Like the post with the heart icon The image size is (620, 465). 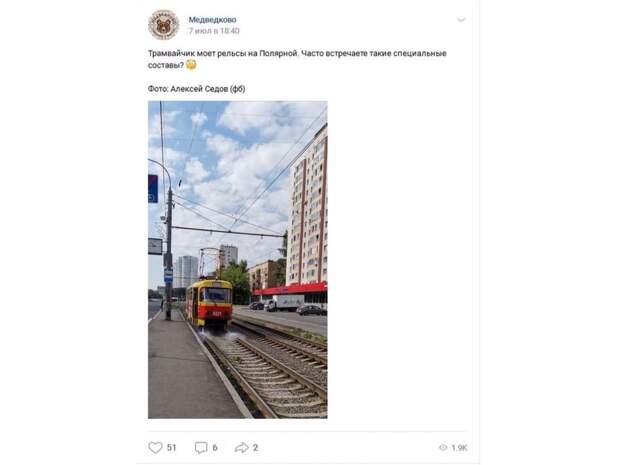click(x=155, y=448)
